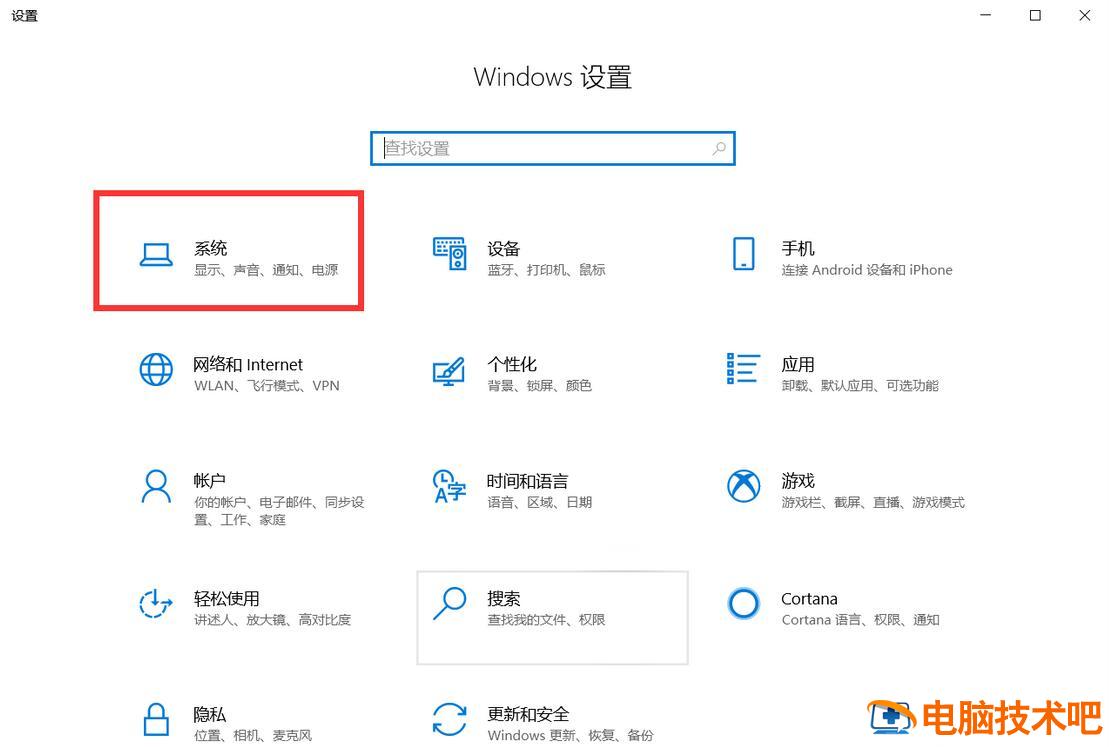Select the 更新和安全 refresh arrows icon
The image size is (1109, 747).
tap(449, 719)
